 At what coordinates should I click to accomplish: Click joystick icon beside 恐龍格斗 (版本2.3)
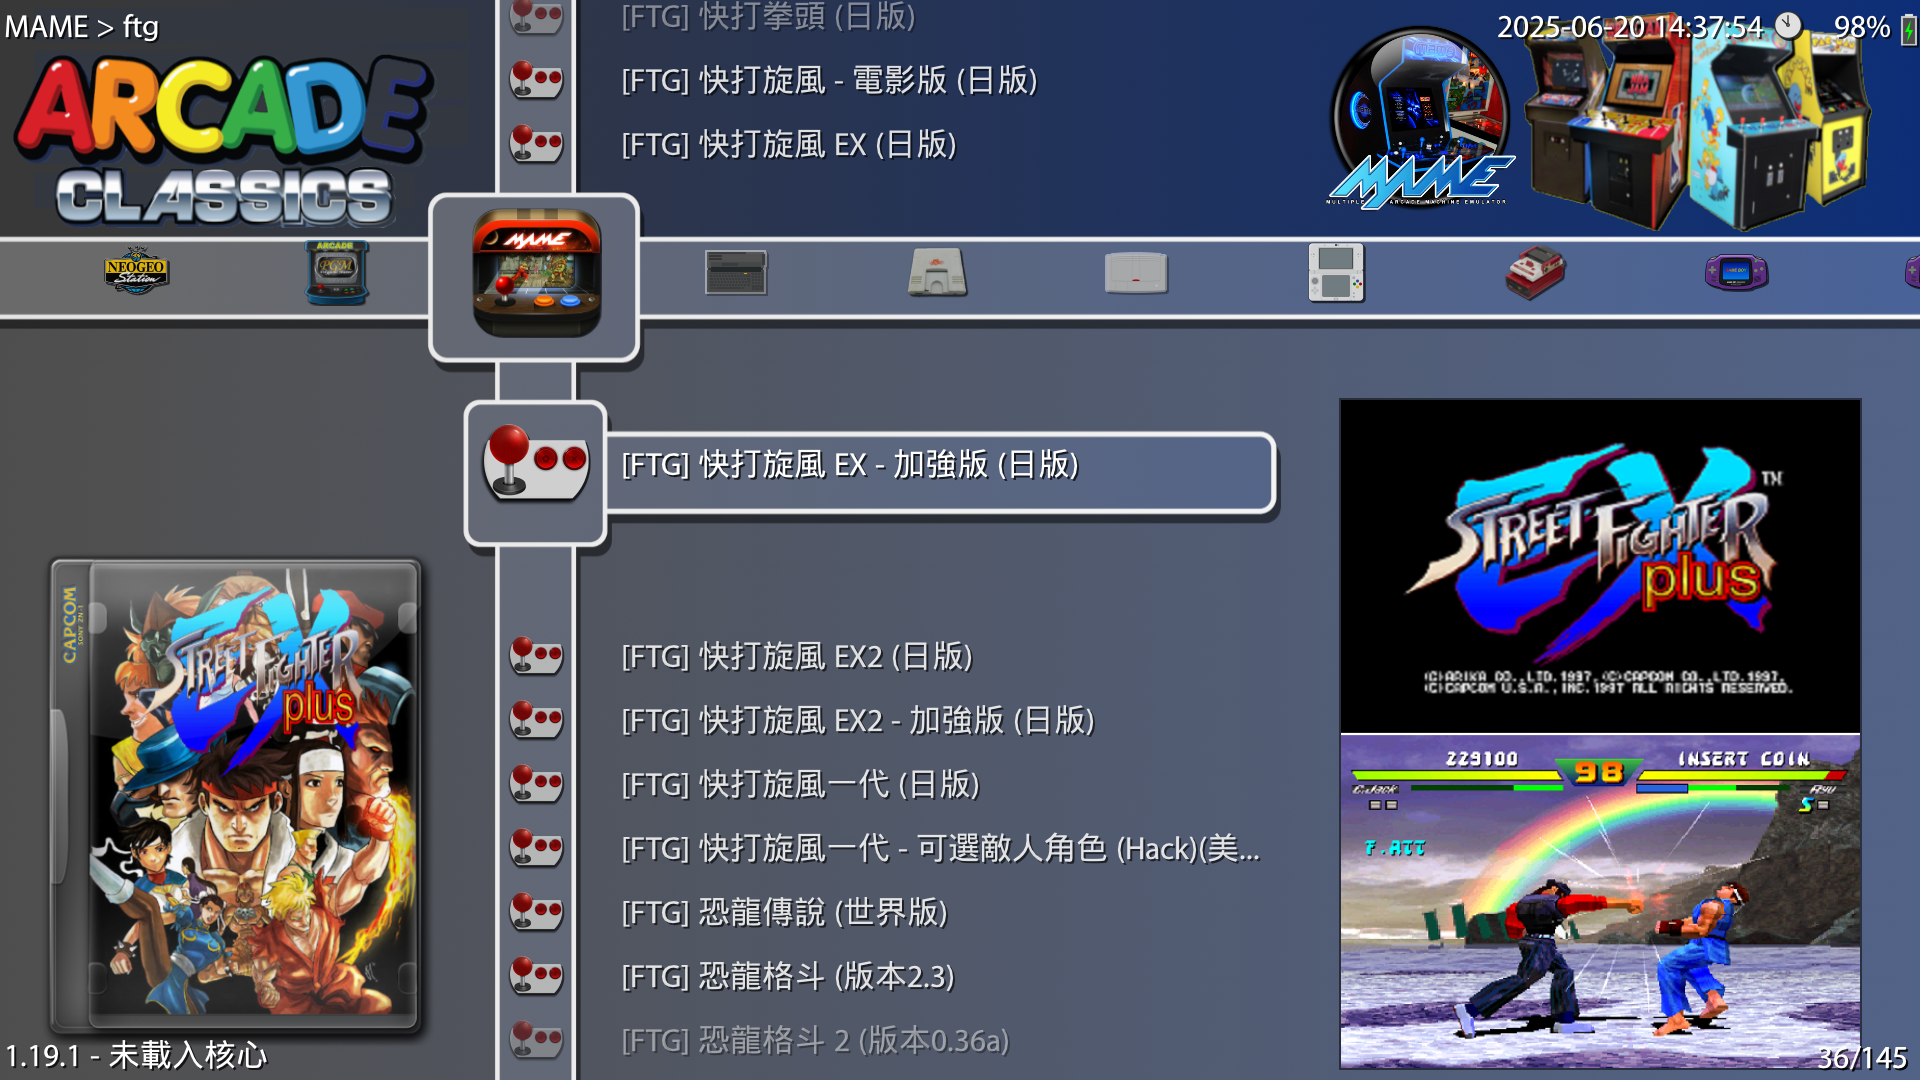click(x=536, y=976)
